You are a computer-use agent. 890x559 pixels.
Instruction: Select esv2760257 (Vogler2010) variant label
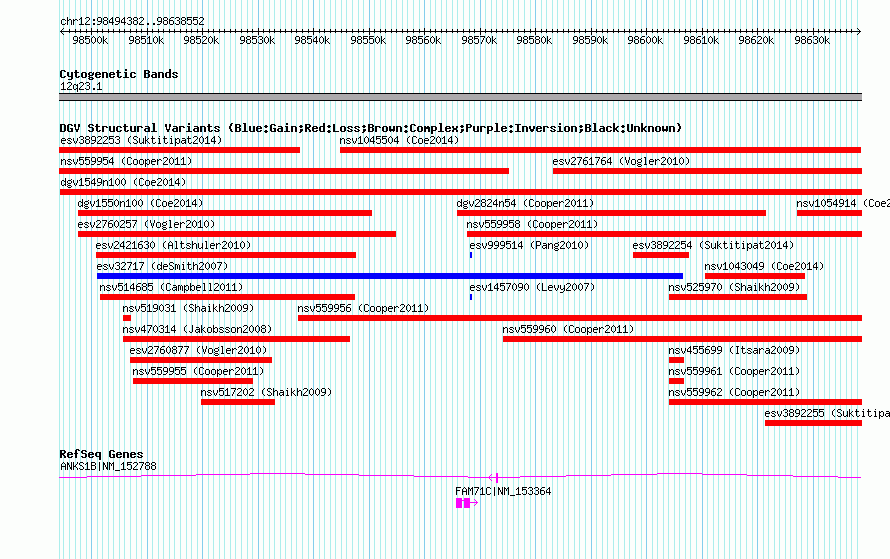click(x=146, y=224)
